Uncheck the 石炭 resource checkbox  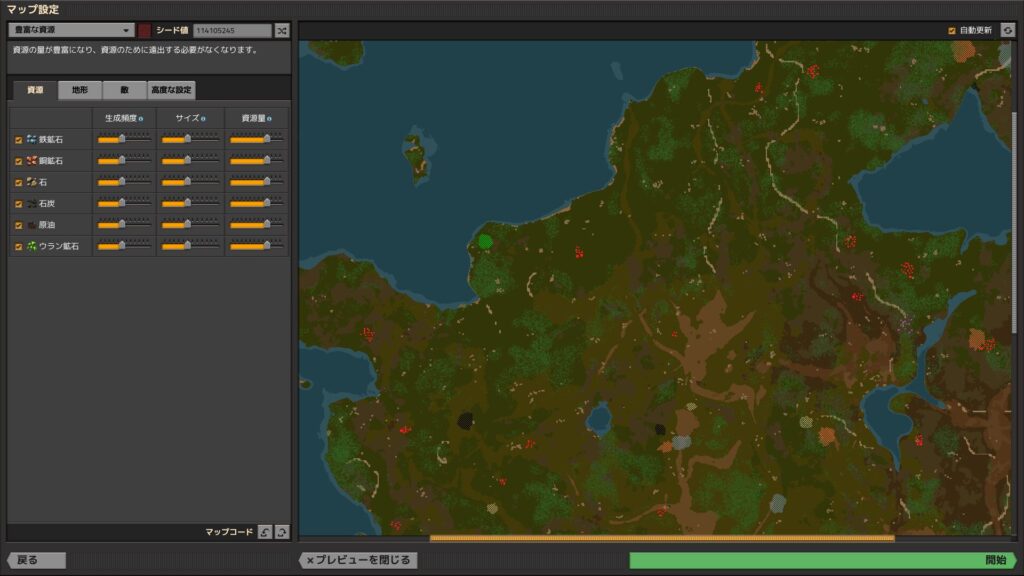(18, 204)
